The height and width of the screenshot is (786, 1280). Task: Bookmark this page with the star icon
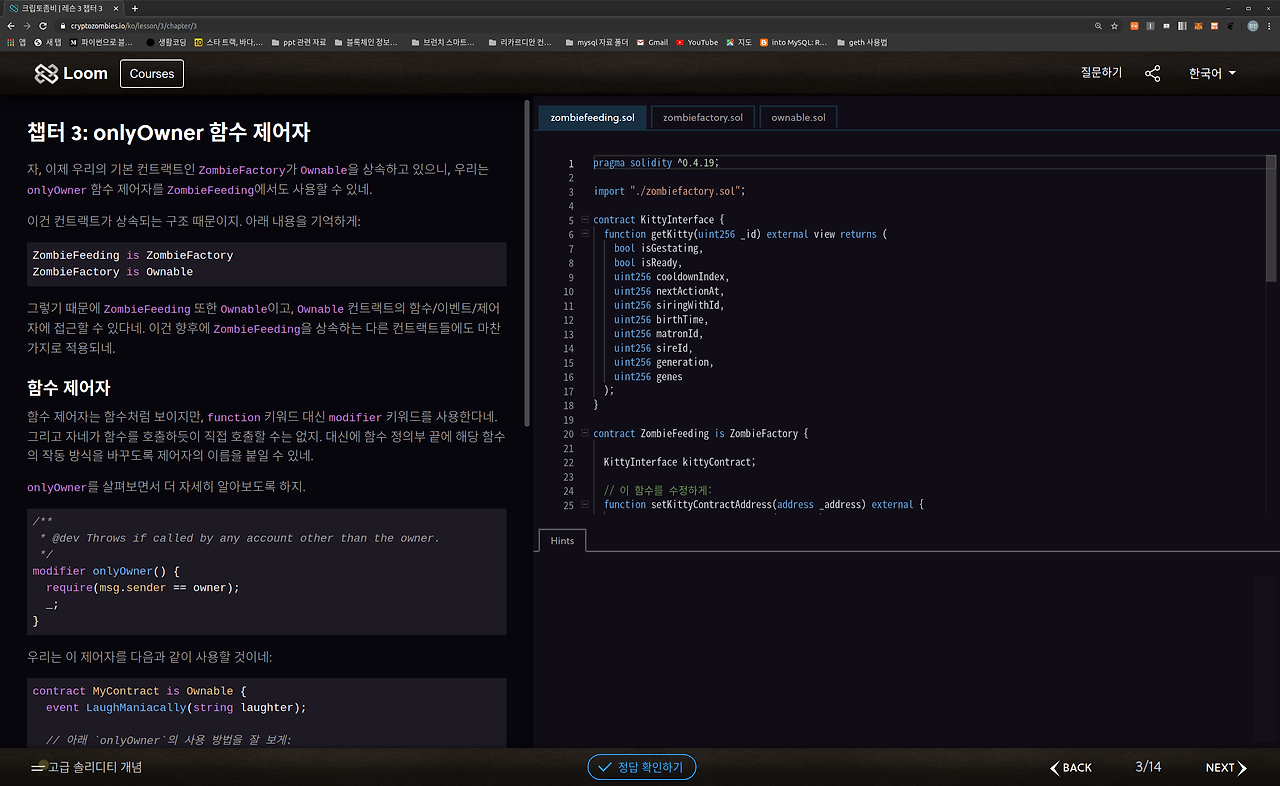click(1114, 25)
